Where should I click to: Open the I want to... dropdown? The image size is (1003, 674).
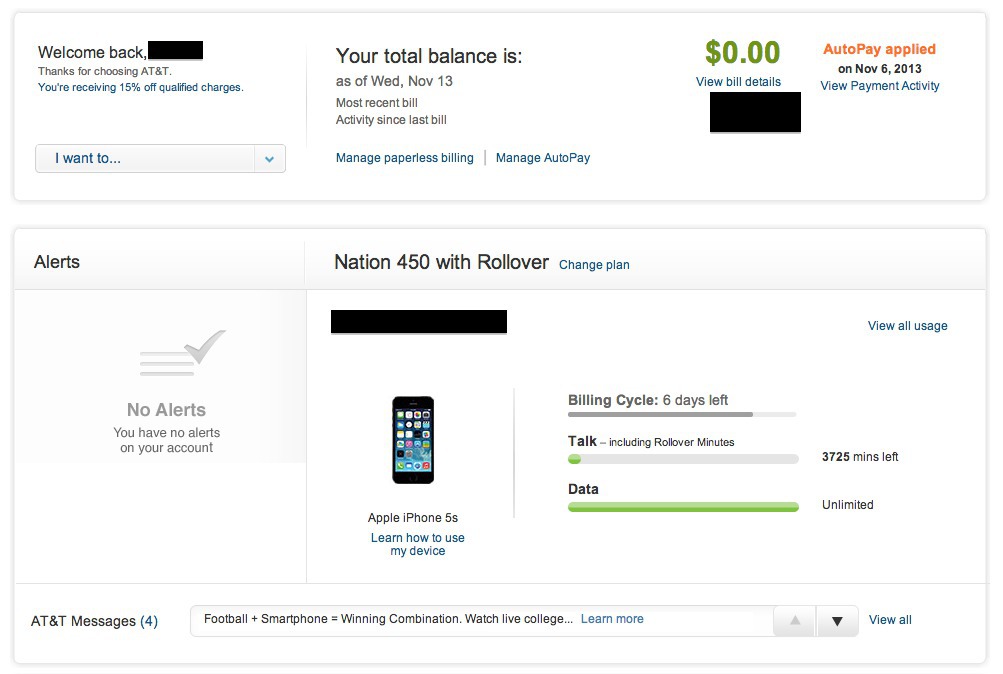point(160,159)
